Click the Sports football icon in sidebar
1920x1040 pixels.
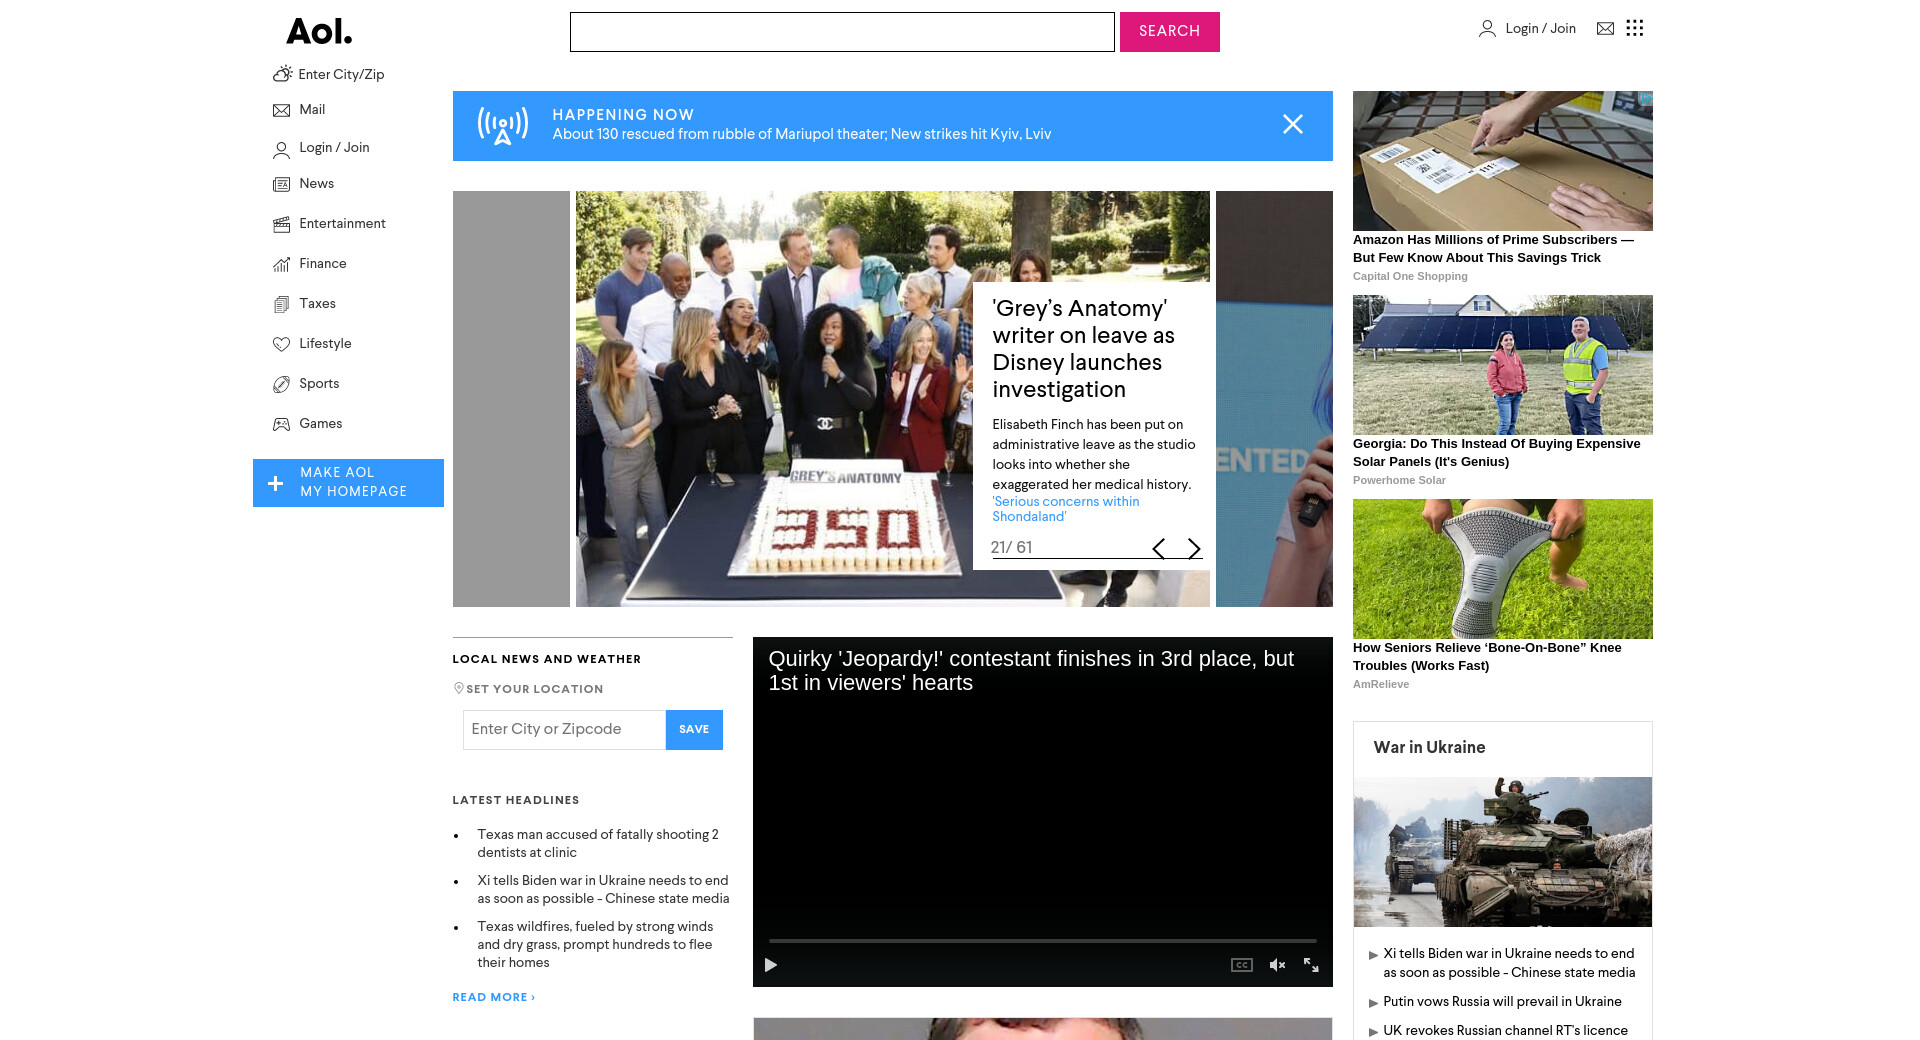[x=282, y=384]
